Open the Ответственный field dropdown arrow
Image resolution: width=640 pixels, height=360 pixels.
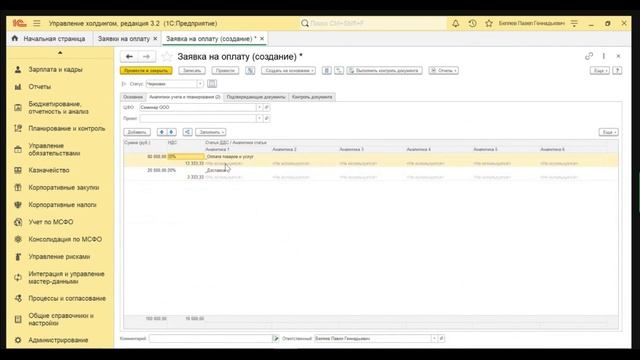pyautogui.click(x=434, y=338)
